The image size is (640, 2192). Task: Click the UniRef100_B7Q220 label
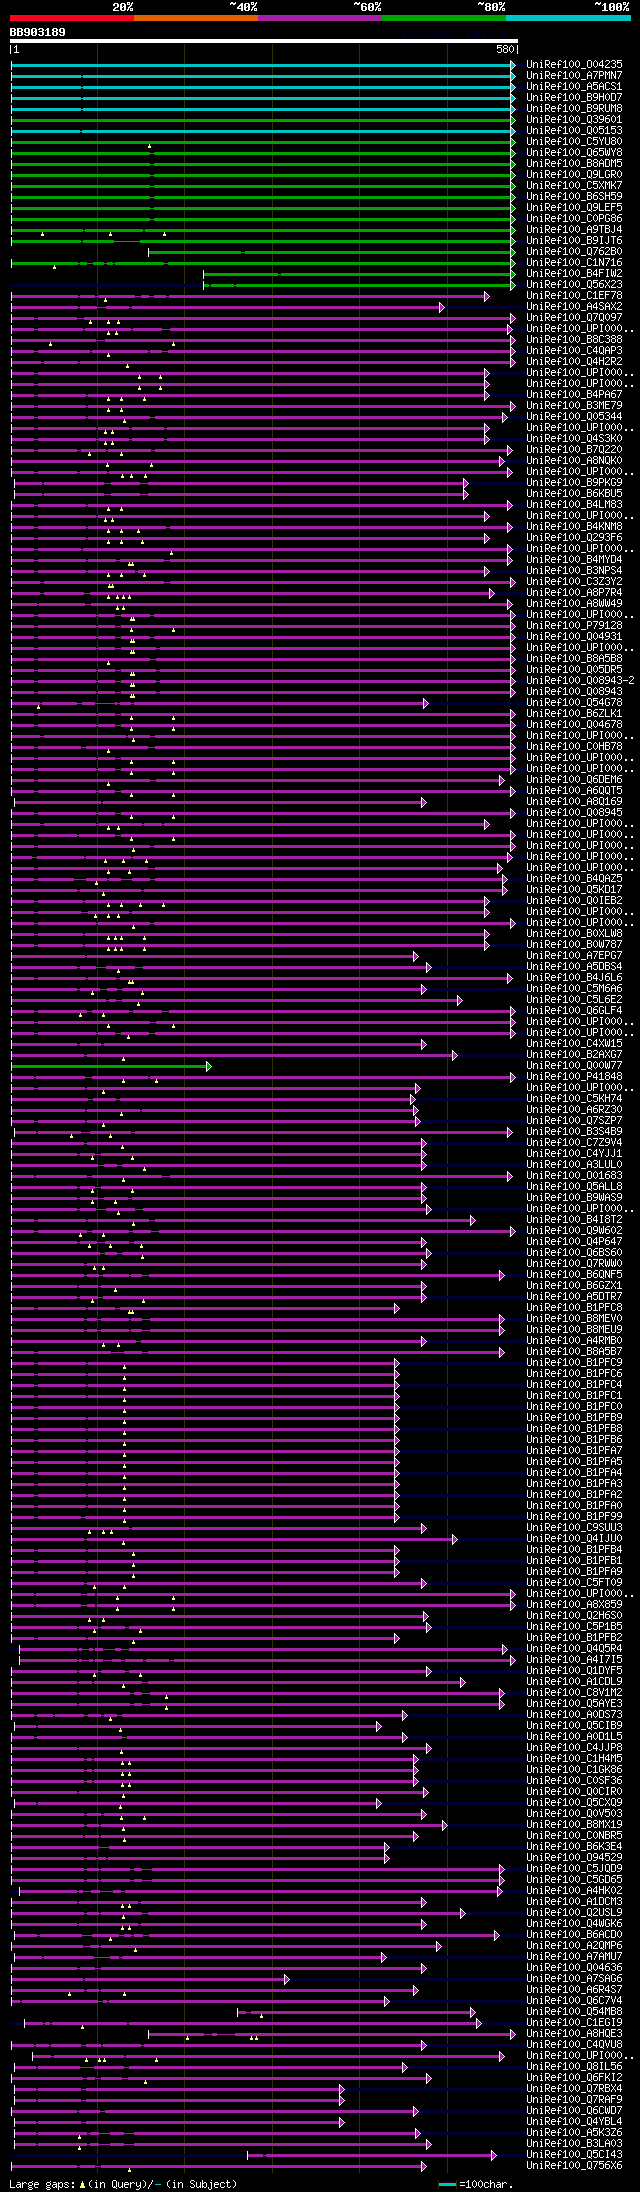point(574,449)
